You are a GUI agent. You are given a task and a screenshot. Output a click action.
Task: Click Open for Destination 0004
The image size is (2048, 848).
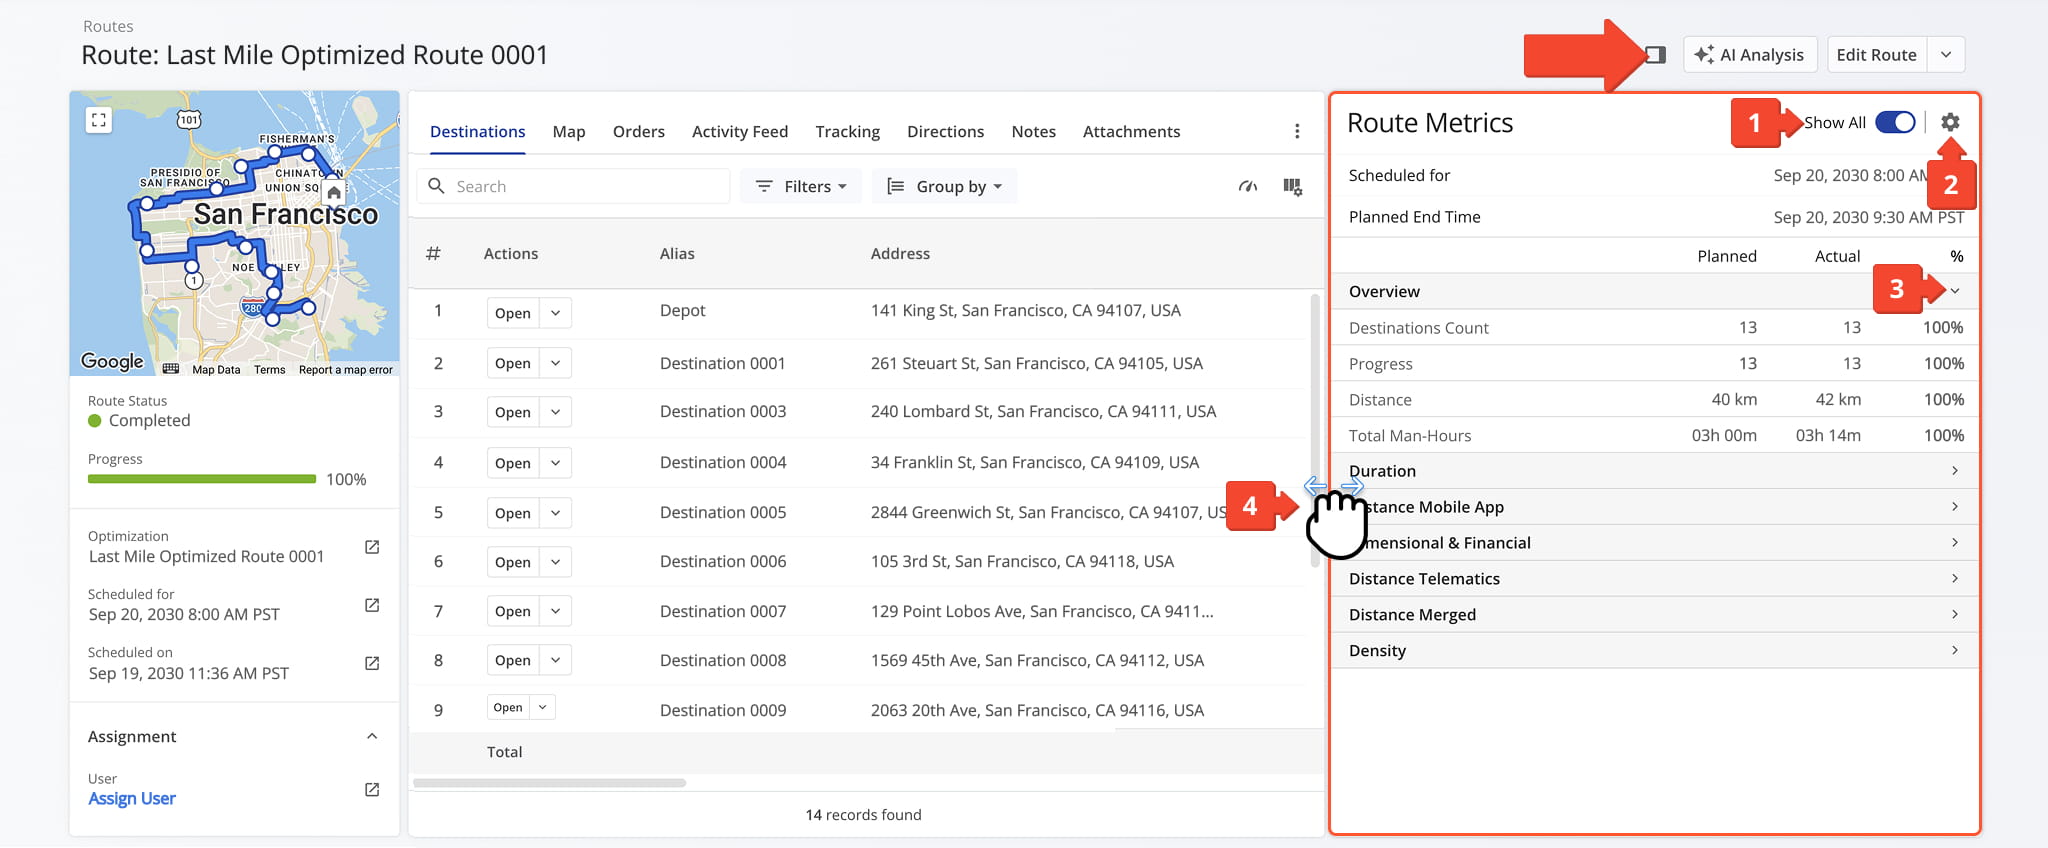513,463
